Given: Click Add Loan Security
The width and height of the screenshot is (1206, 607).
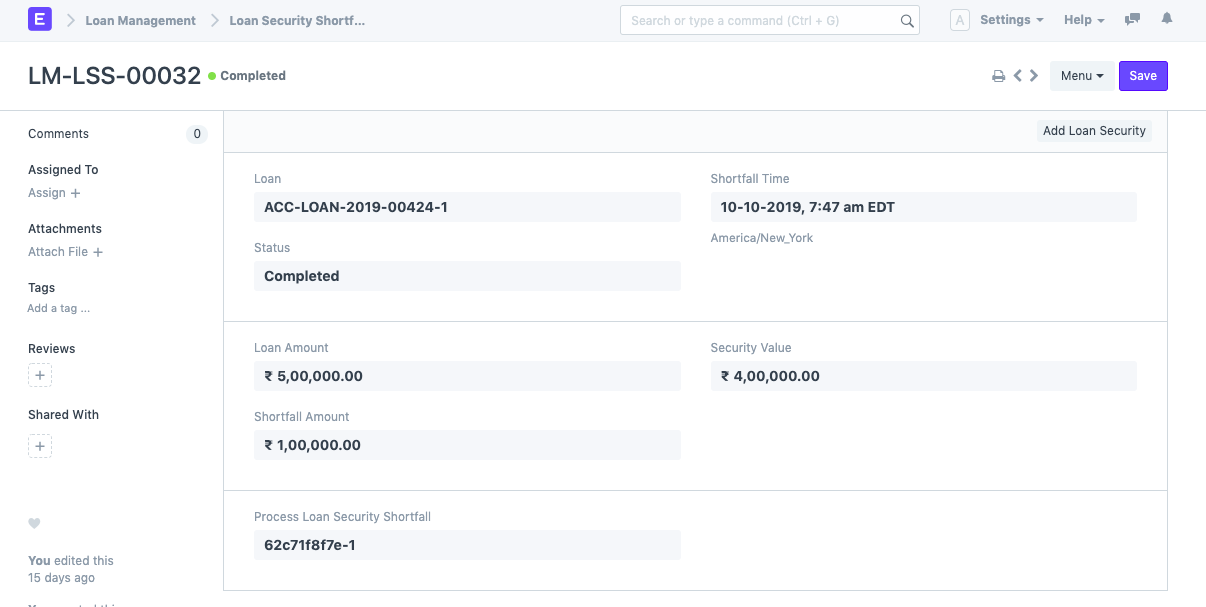Looking at the screenshot, I should point(1094,130).
